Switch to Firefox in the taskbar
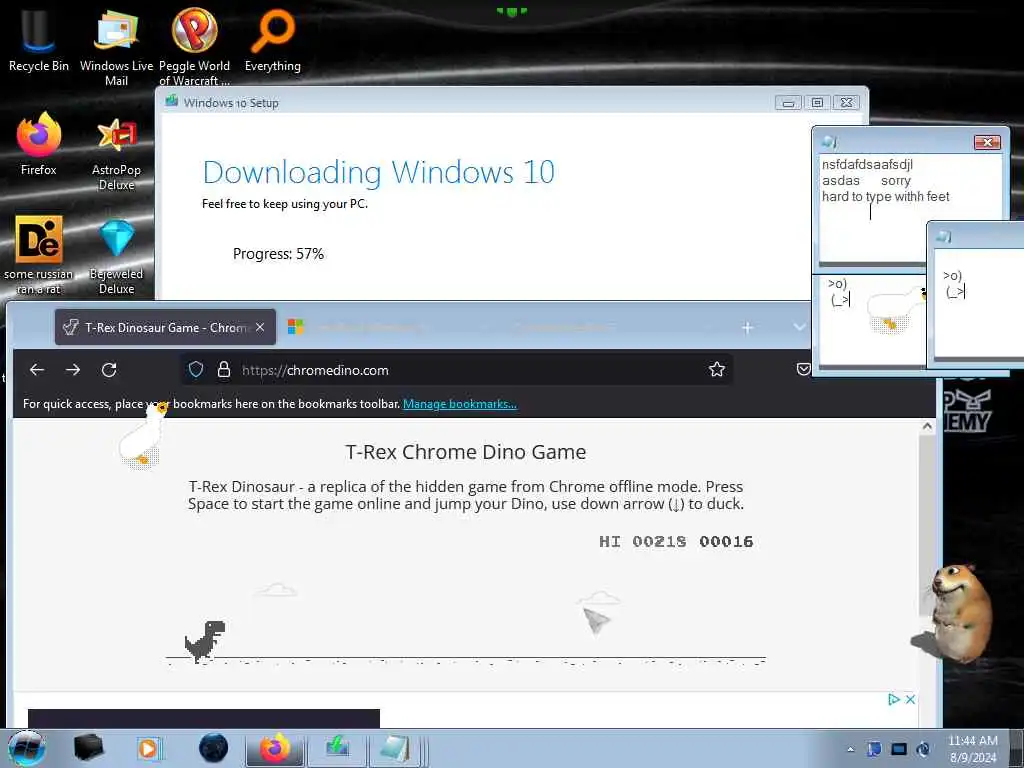The height and width of the screenshot is (768, 1024). (x=275, y=748)
